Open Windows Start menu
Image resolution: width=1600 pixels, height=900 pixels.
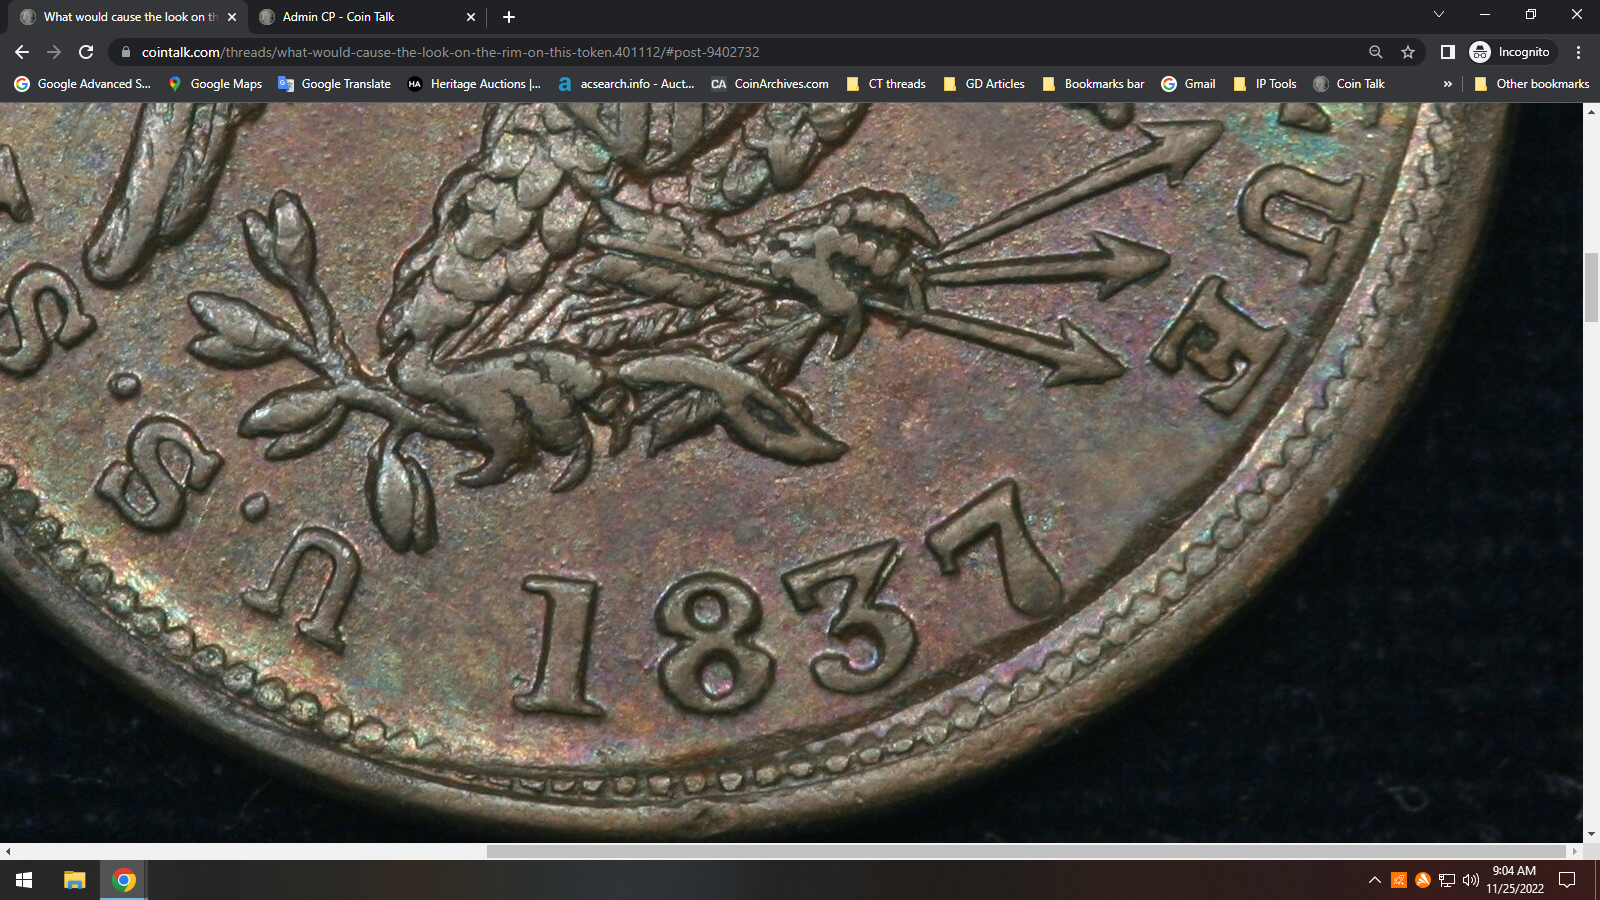coord(24,880)
